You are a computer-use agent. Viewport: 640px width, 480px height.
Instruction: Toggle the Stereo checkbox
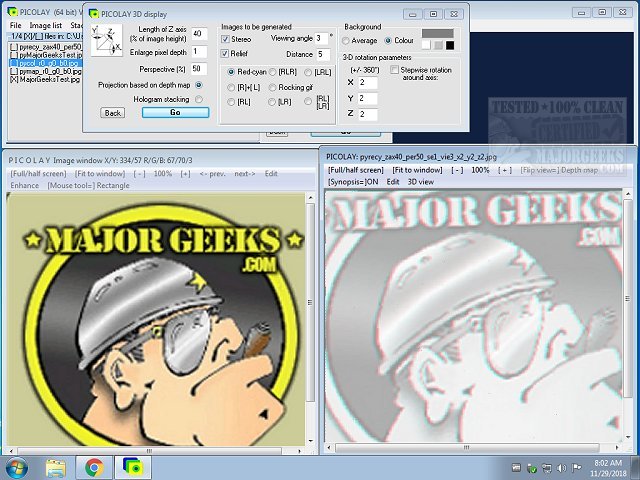coord(225,39)
